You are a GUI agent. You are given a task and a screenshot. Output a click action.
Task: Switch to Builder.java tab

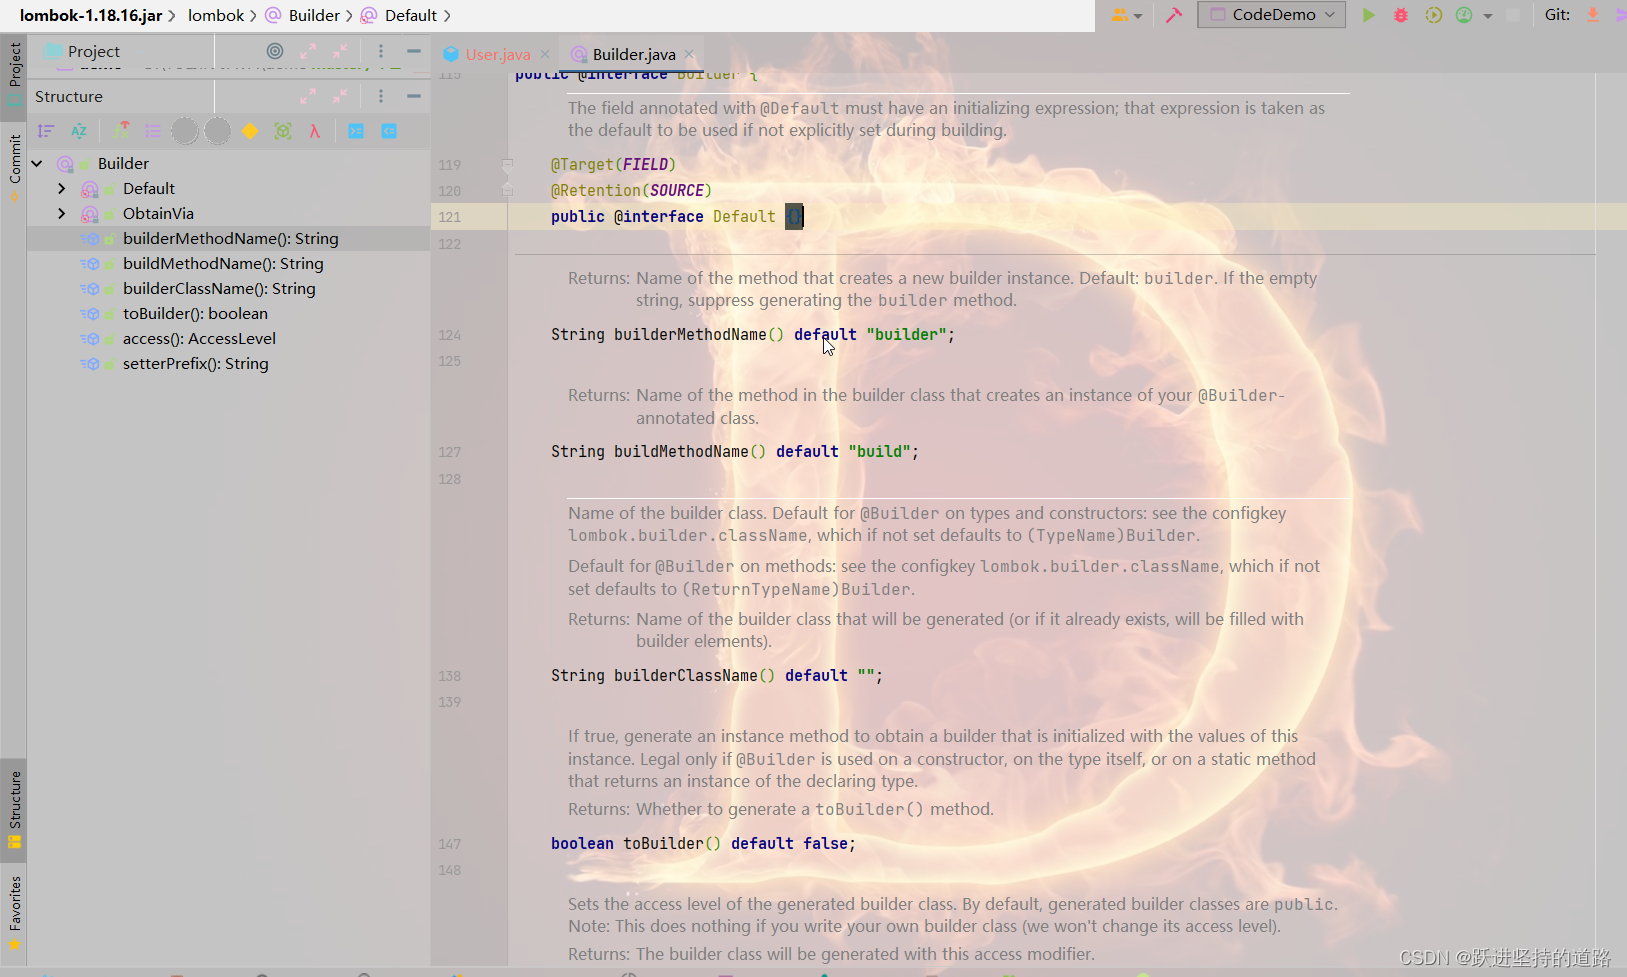click(x=633, y=54)
